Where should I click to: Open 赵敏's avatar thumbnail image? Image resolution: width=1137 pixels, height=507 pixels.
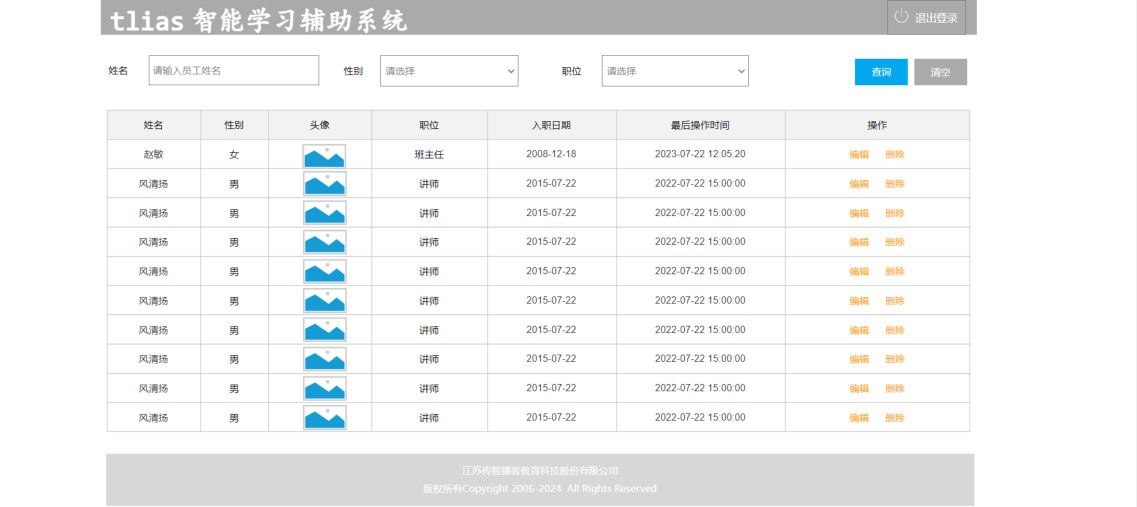(324, 155)
